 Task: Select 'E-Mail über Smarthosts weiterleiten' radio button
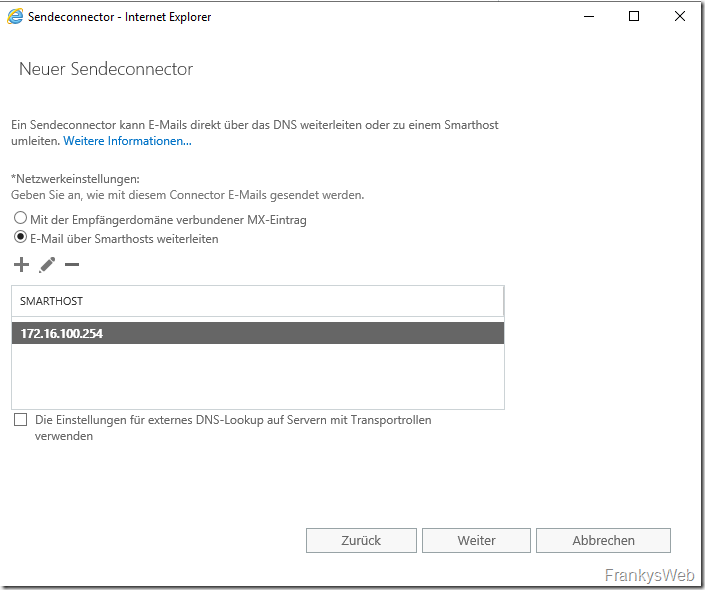20,239
